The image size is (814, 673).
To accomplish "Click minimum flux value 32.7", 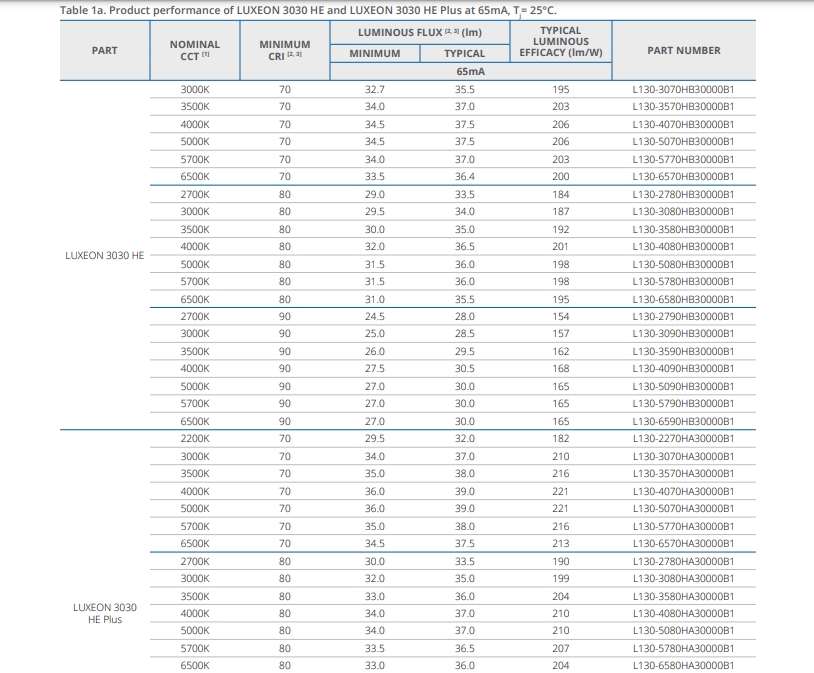I will [x=374, y=89].
